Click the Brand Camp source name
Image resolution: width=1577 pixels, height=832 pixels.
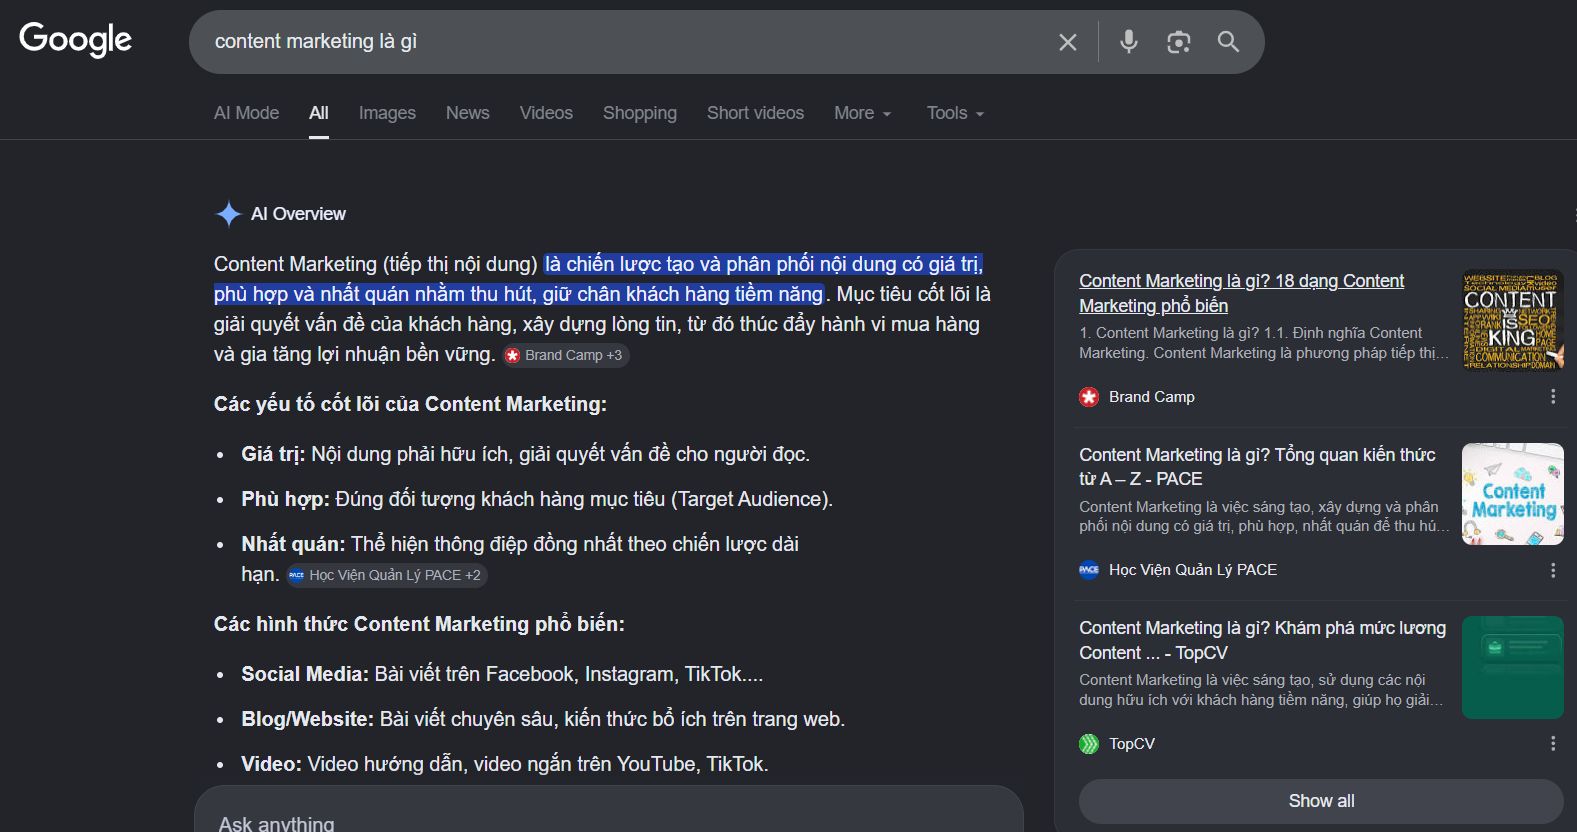[1152, 397]
